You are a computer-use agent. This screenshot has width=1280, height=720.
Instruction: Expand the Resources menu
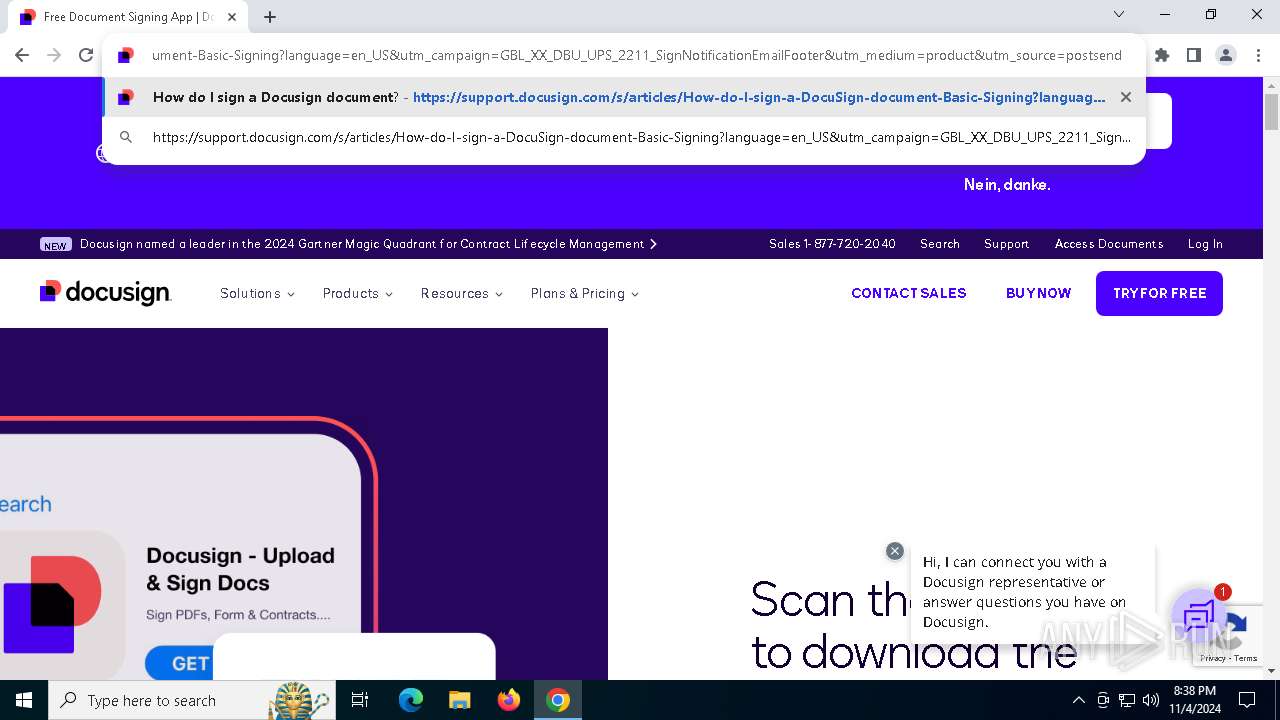tap(461, 293)
